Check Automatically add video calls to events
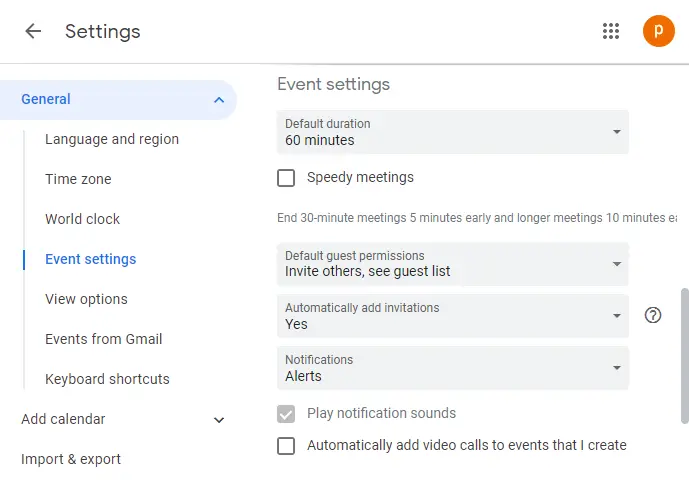 [x=286, y=445]
